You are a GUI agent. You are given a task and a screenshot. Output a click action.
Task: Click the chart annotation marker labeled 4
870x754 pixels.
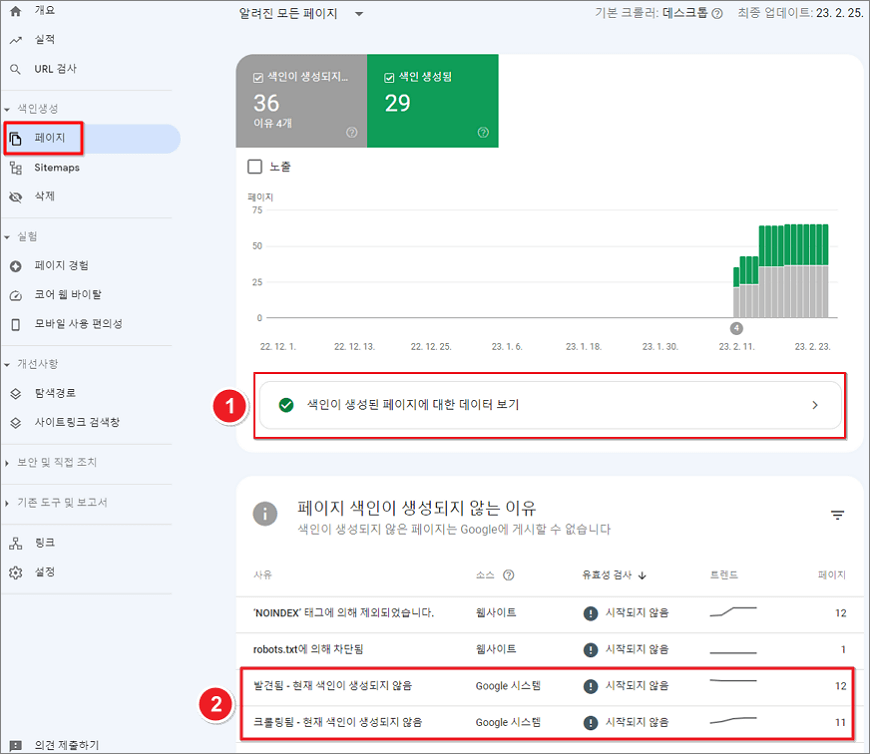(736, 328)
